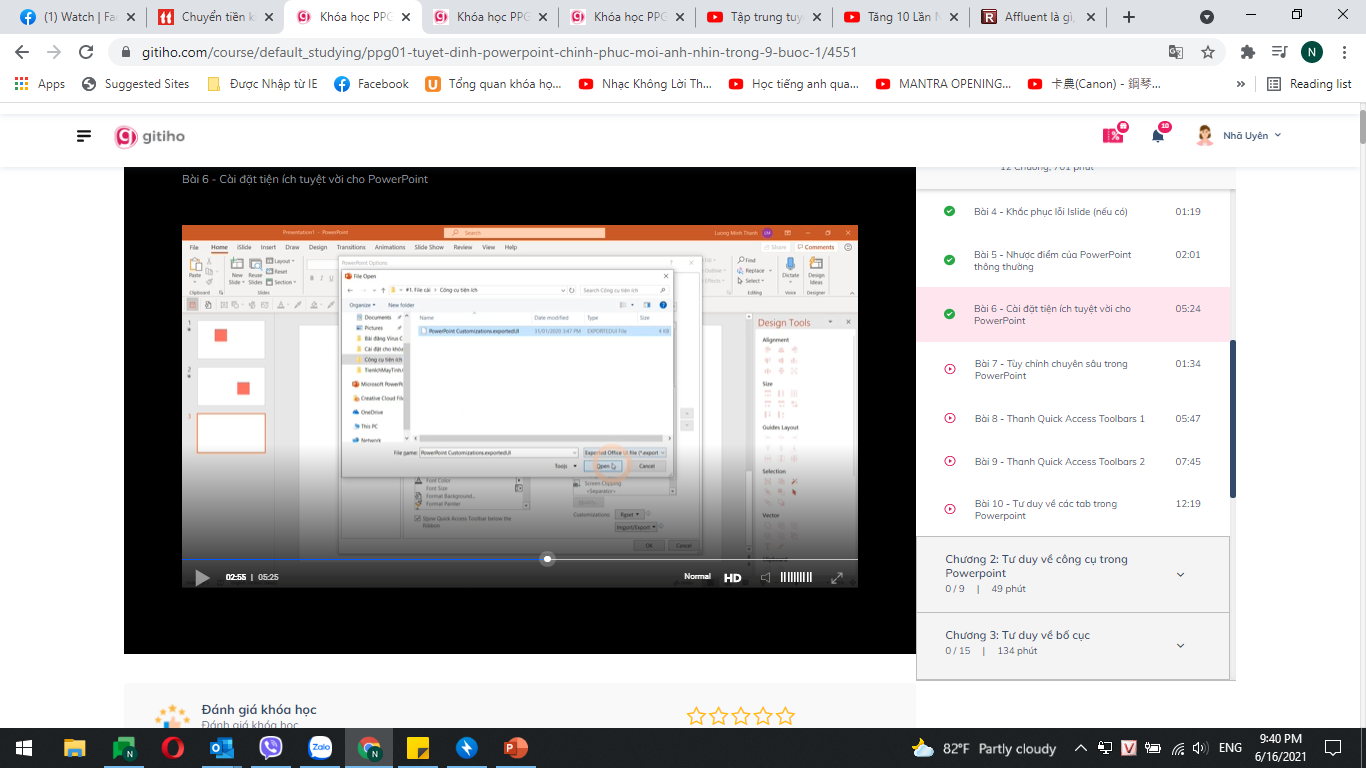Open the gitiho hamburger menu
The width and height of the screenshot is (1366, 768).
(x=84, y=136)
